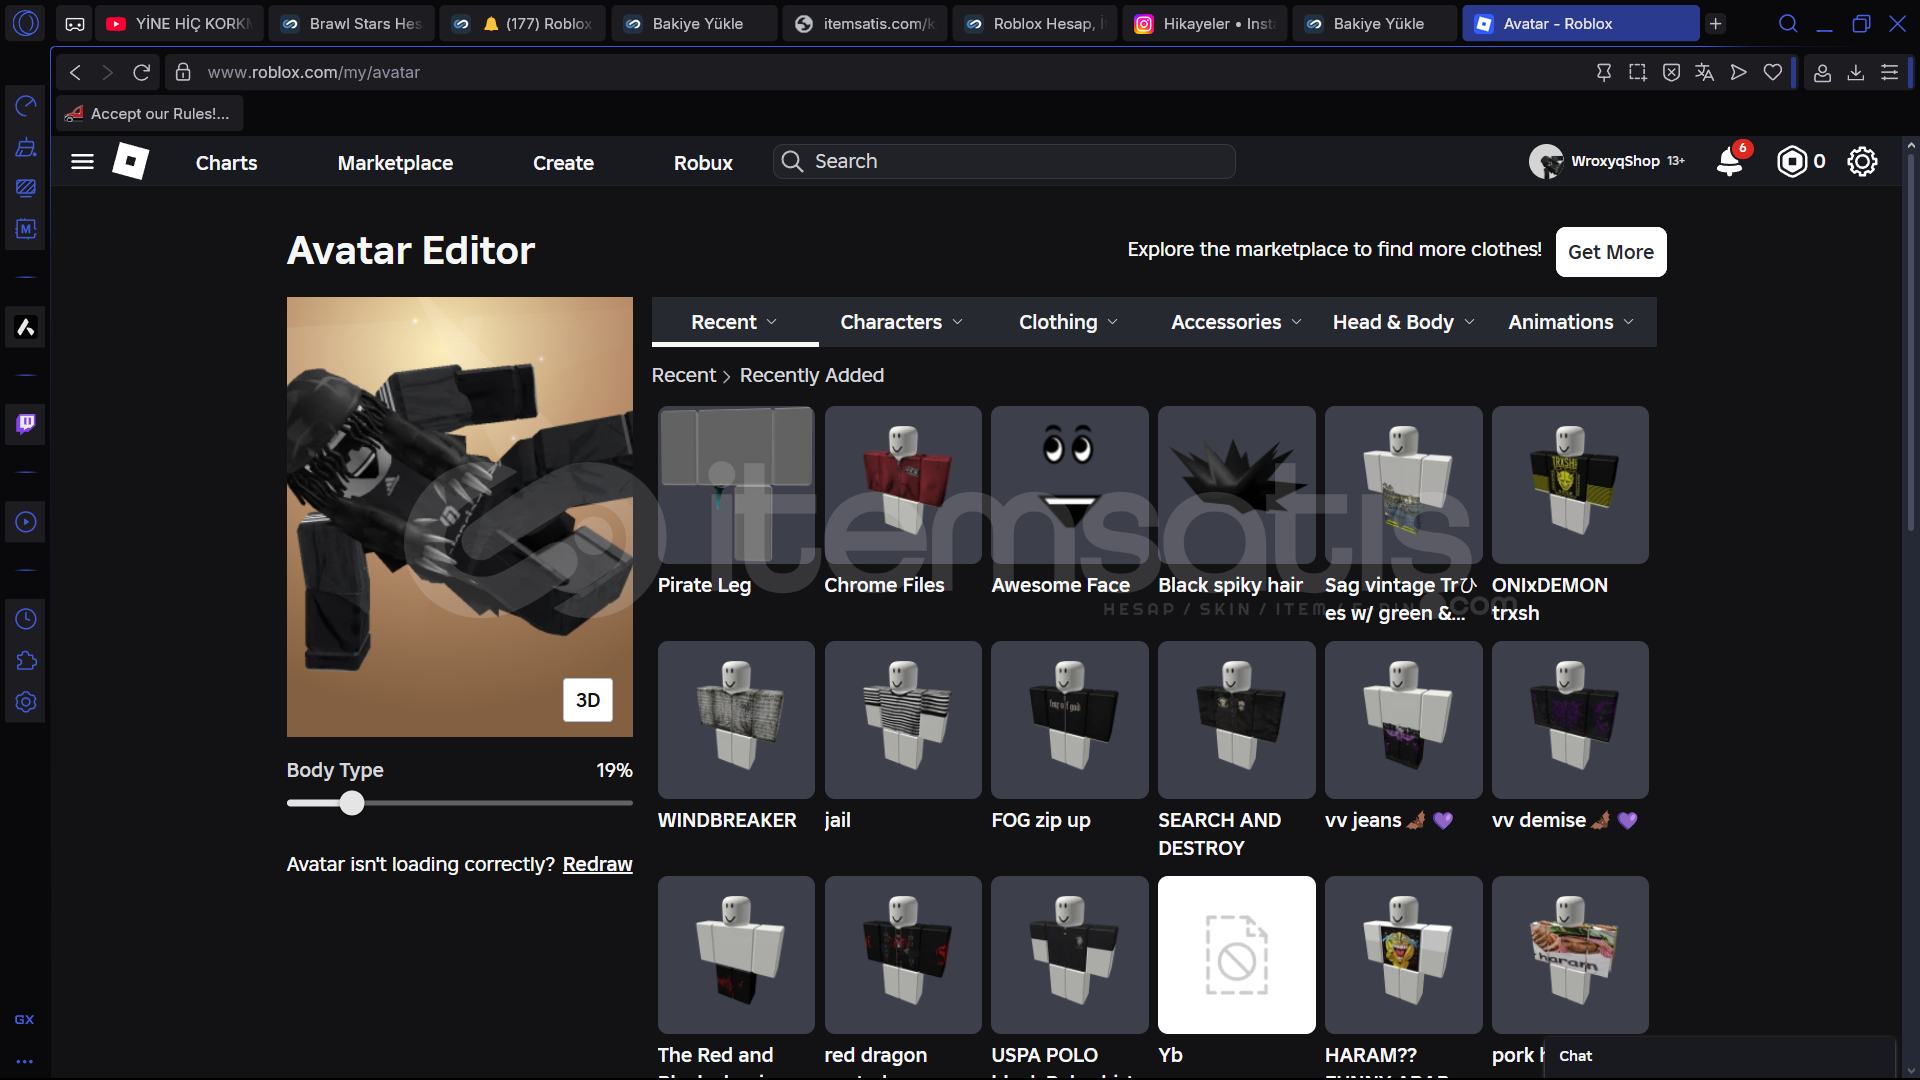Reload the page with the refresh icon
The image size is (1920, 1080).
point(142,72)
